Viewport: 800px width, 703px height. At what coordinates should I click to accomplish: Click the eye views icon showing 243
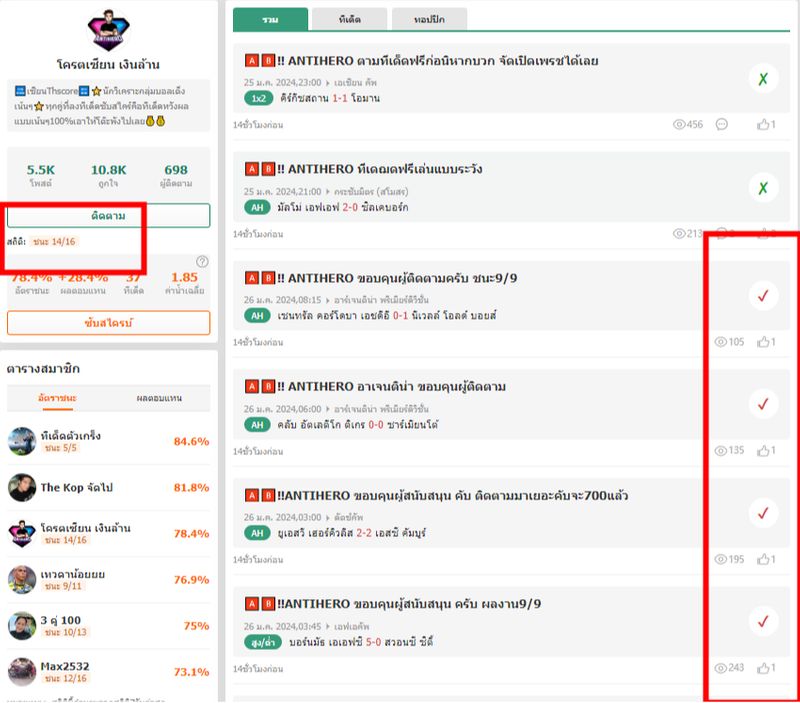pyautogui.click(x=721, y=668)
